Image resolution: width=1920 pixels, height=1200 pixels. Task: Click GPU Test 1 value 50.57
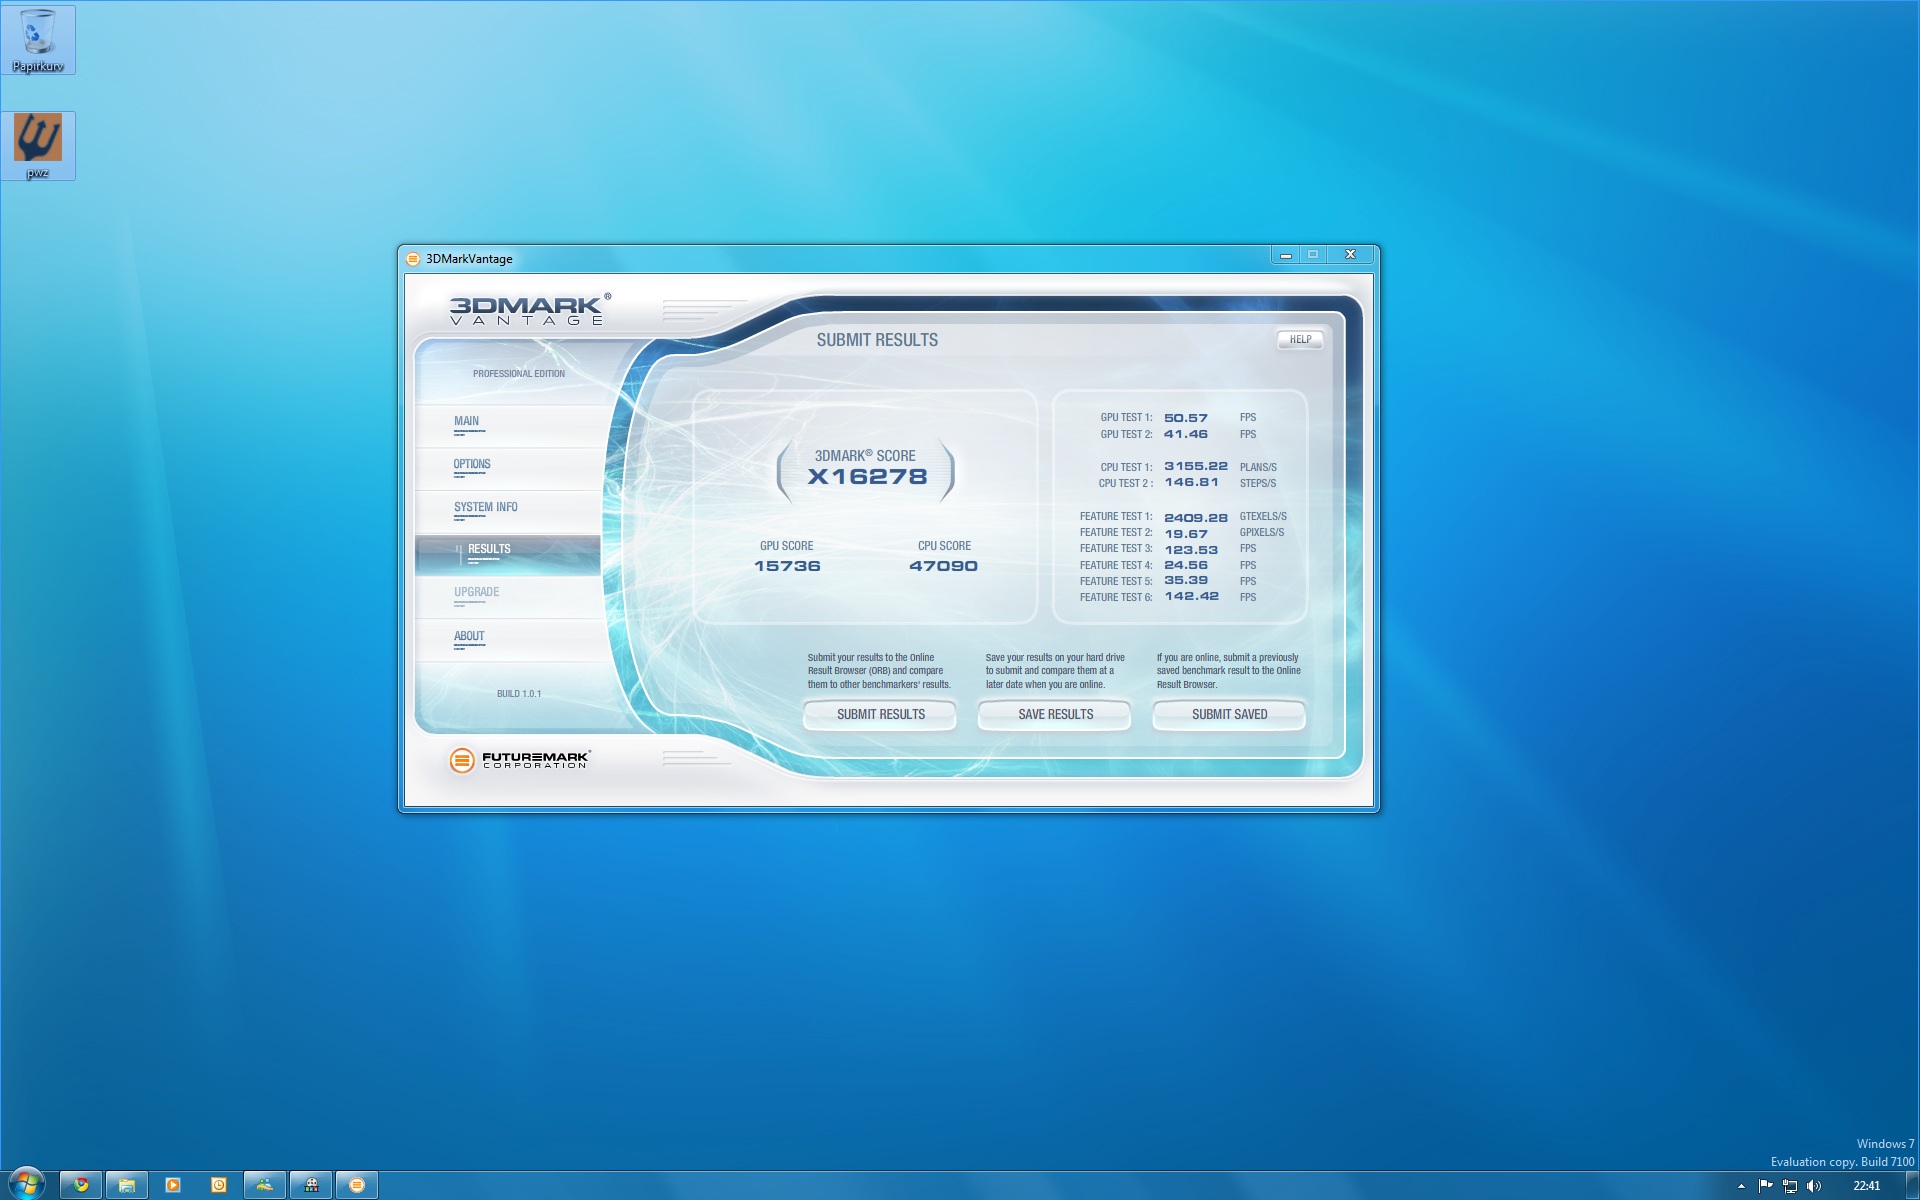coord(1186,418)
